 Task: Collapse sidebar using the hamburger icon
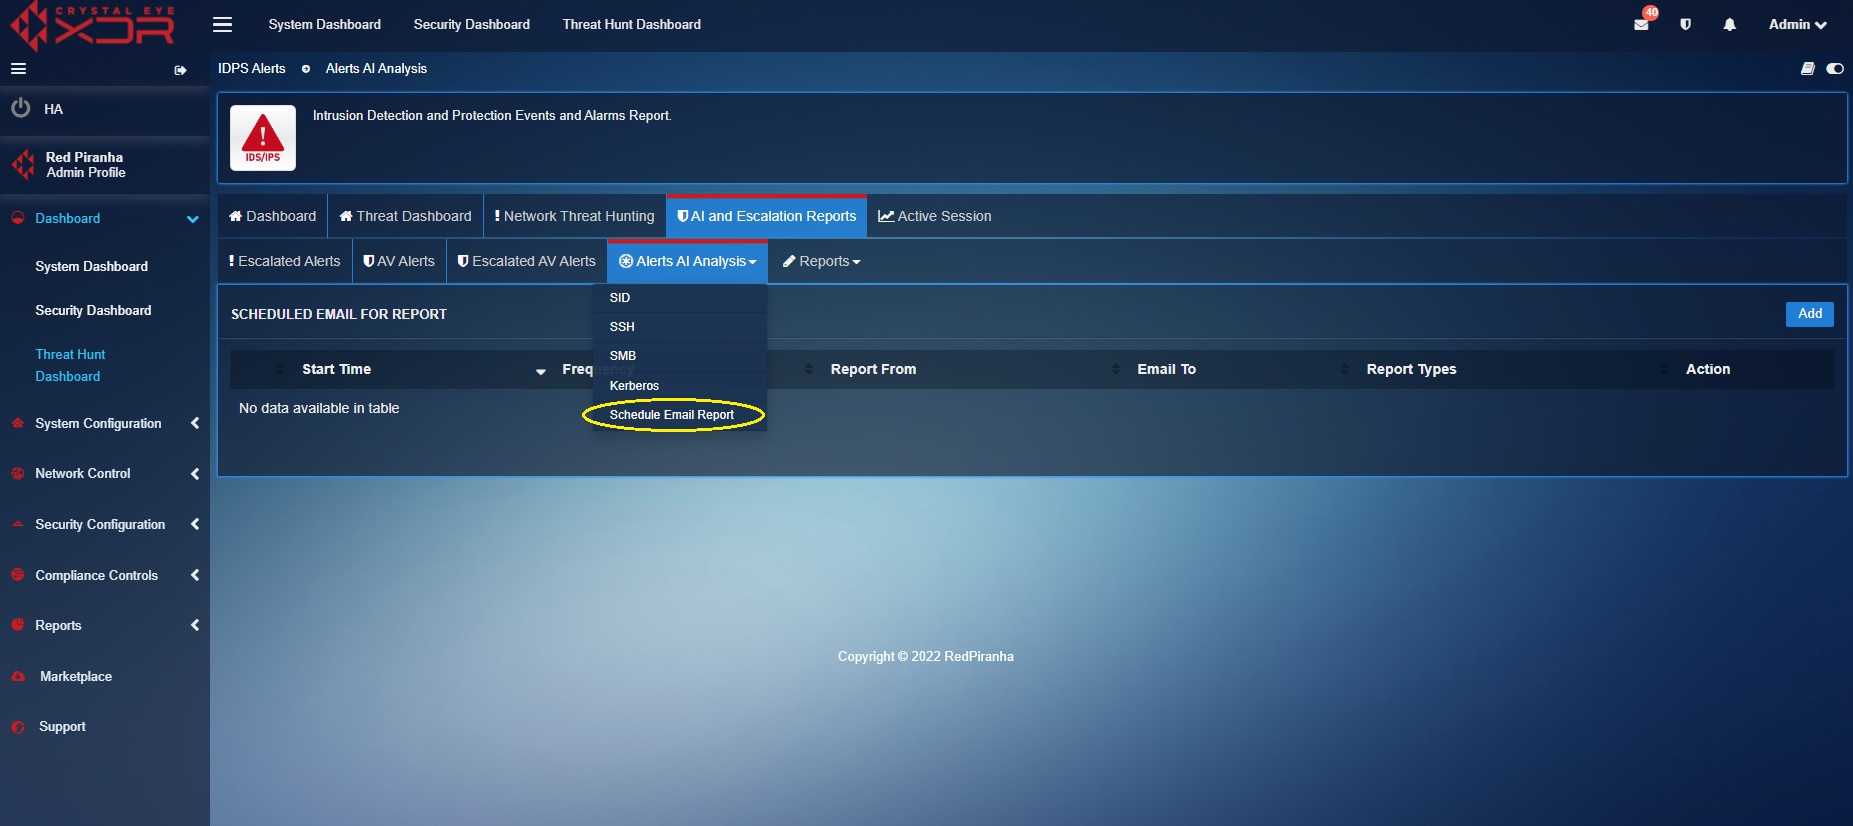[18, 69]
